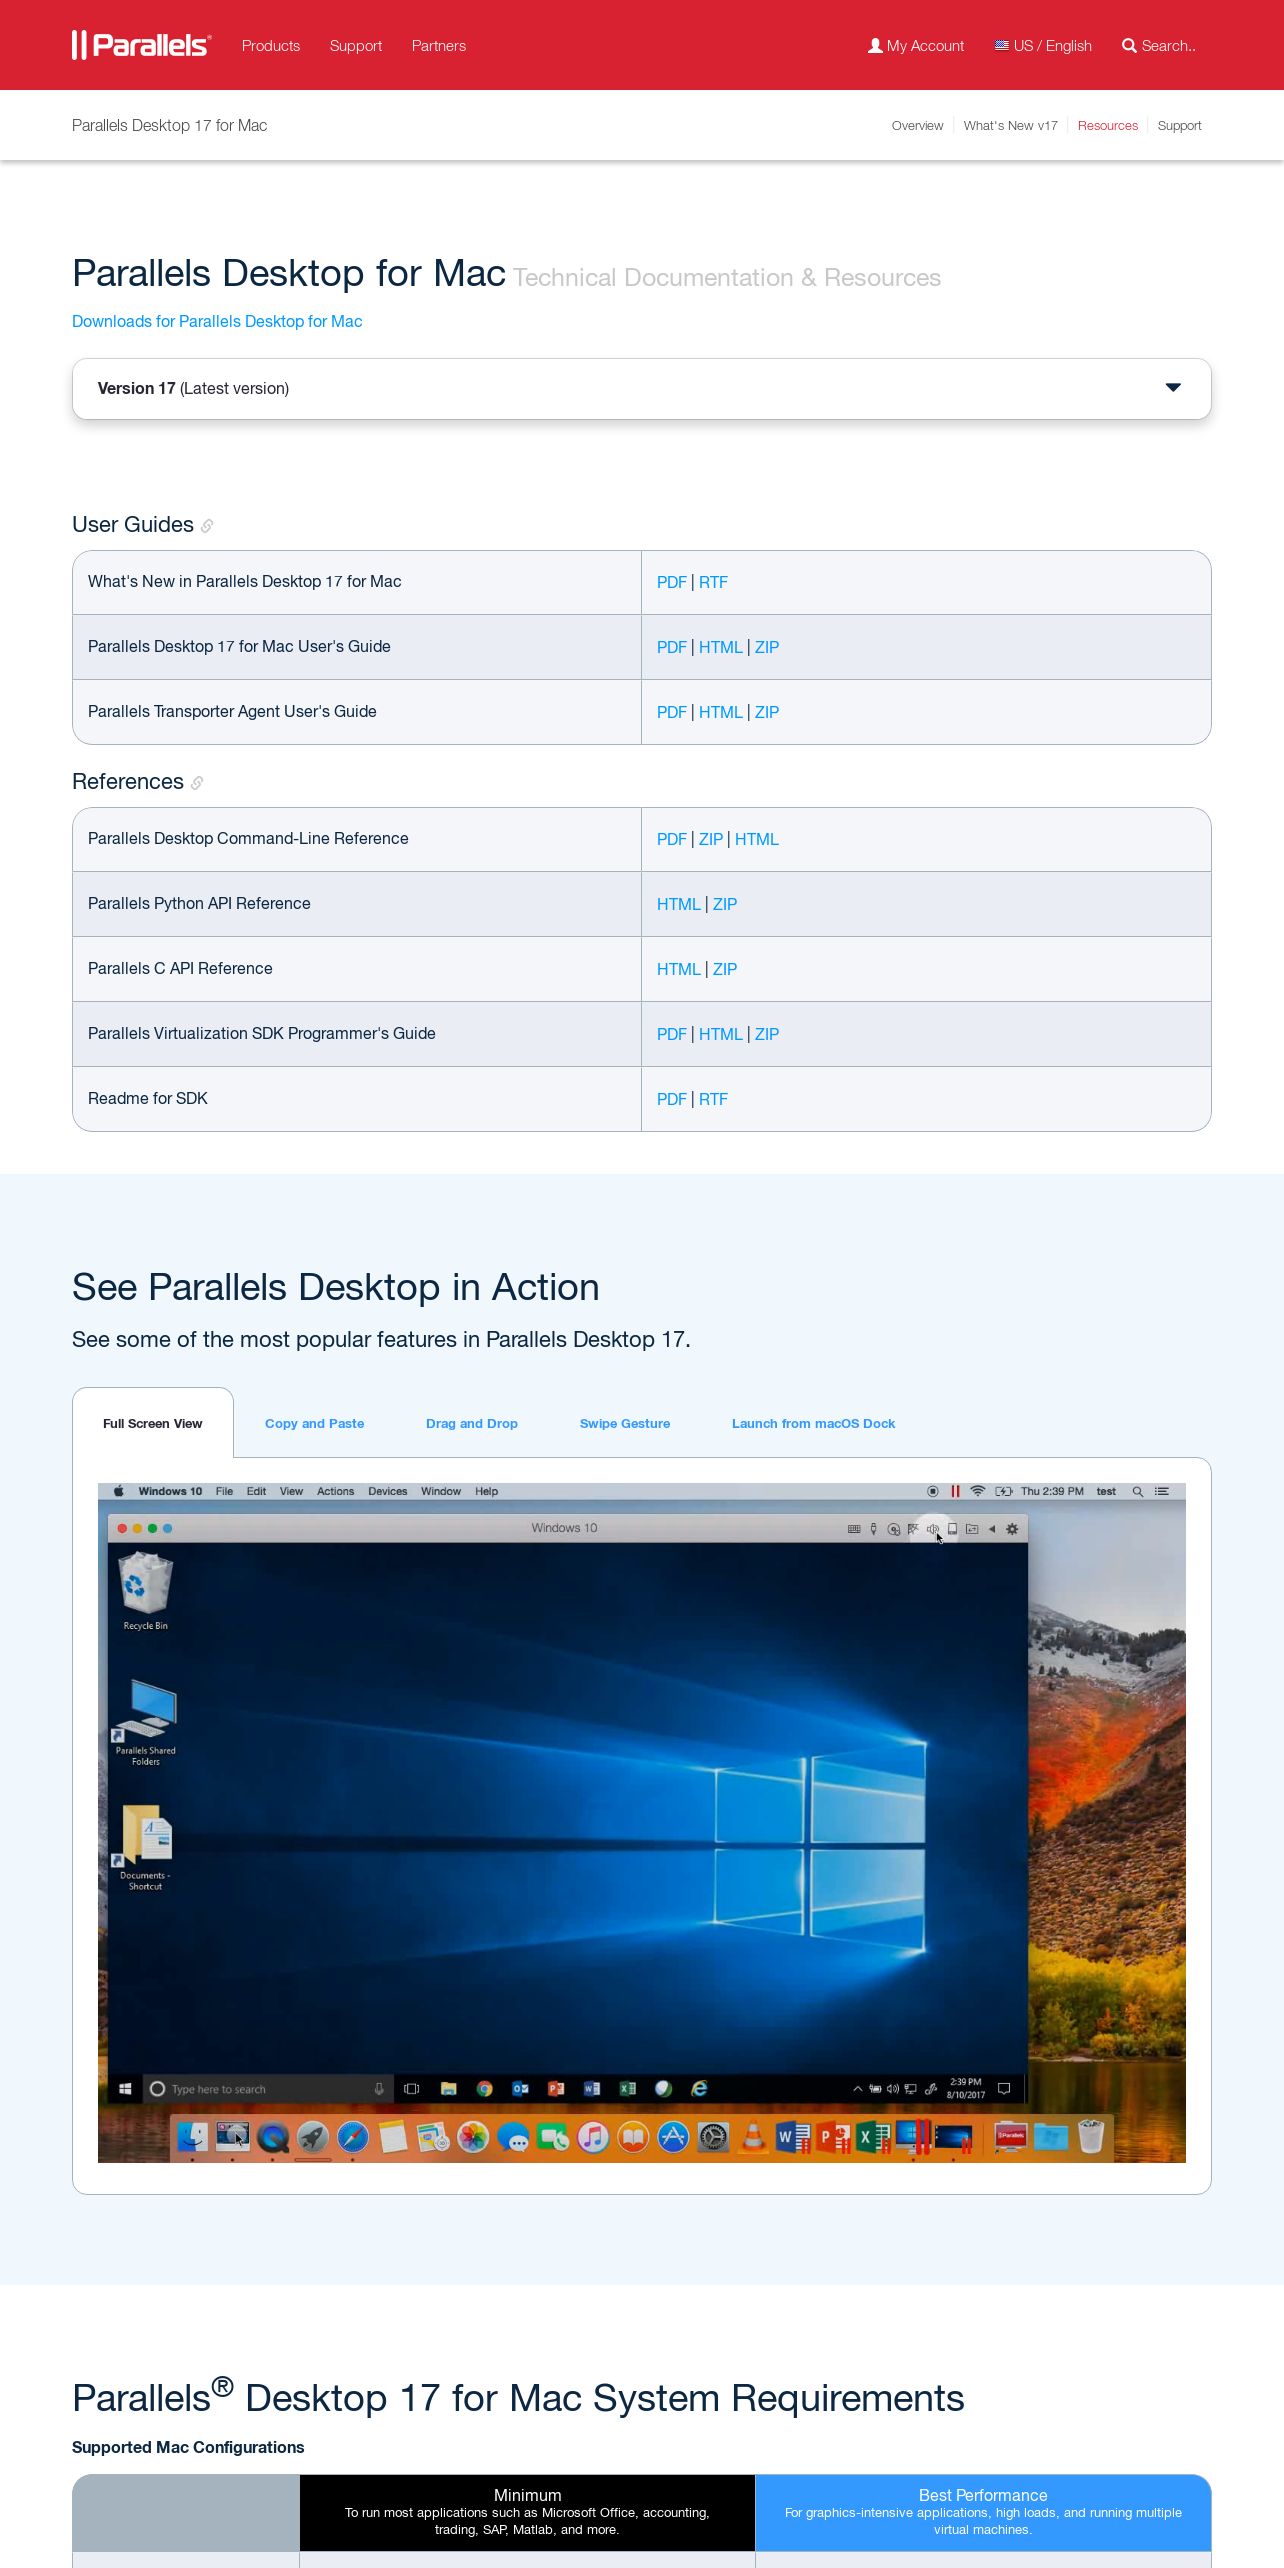
Task: Download the SDK Programmer's Guide ZIP
Action: pyautogui.click(x=767, y=1034)
